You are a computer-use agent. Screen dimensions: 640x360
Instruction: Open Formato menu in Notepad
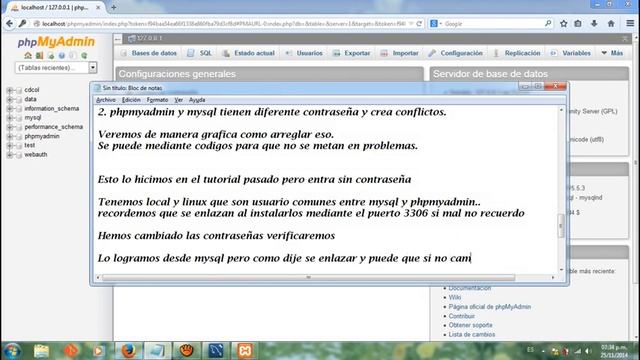point(157,100)
